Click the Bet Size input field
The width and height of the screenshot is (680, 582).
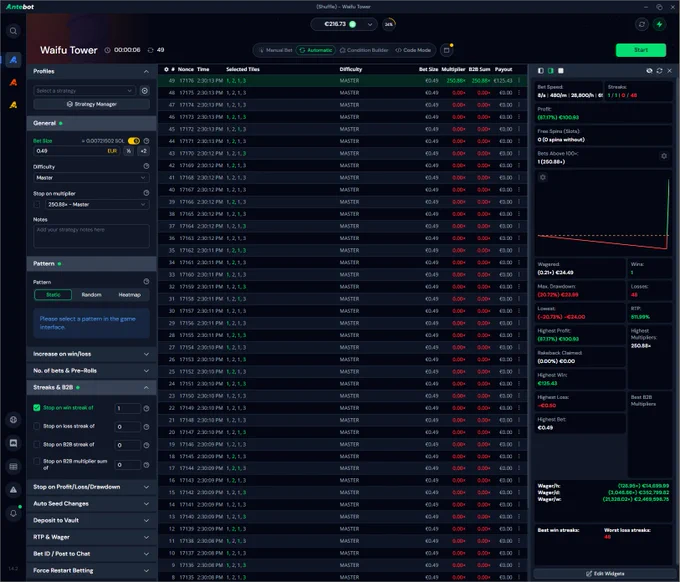pos(77,151)
